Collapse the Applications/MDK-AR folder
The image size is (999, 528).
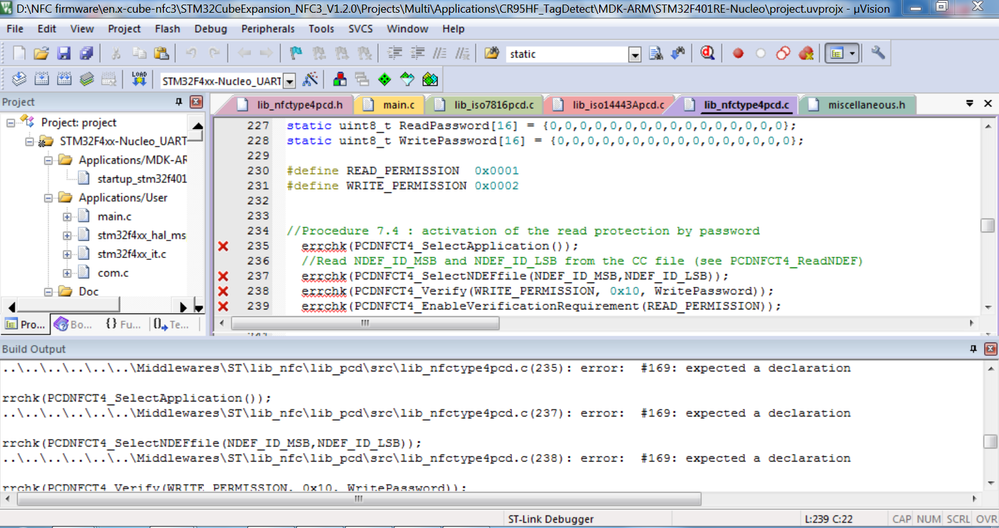pyautogui.click(x=48, y=160)
